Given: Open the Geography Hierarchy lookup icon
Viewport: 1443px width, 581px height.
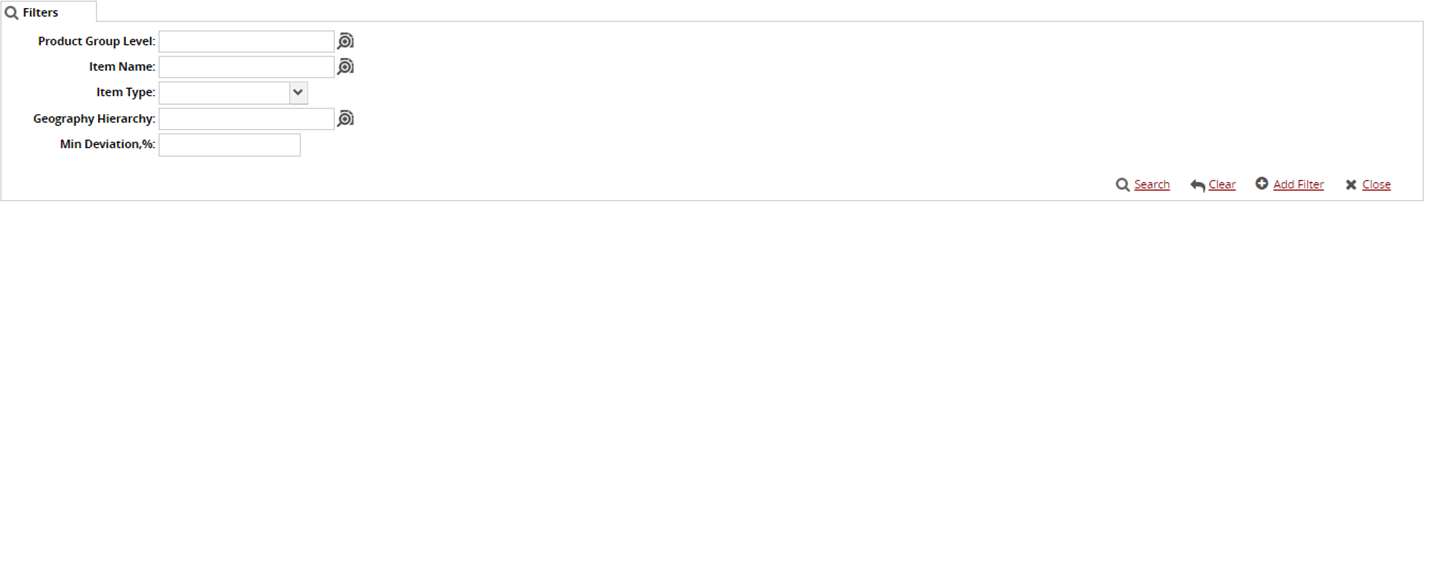Looking at the screenshot, I should click(345, 119).
